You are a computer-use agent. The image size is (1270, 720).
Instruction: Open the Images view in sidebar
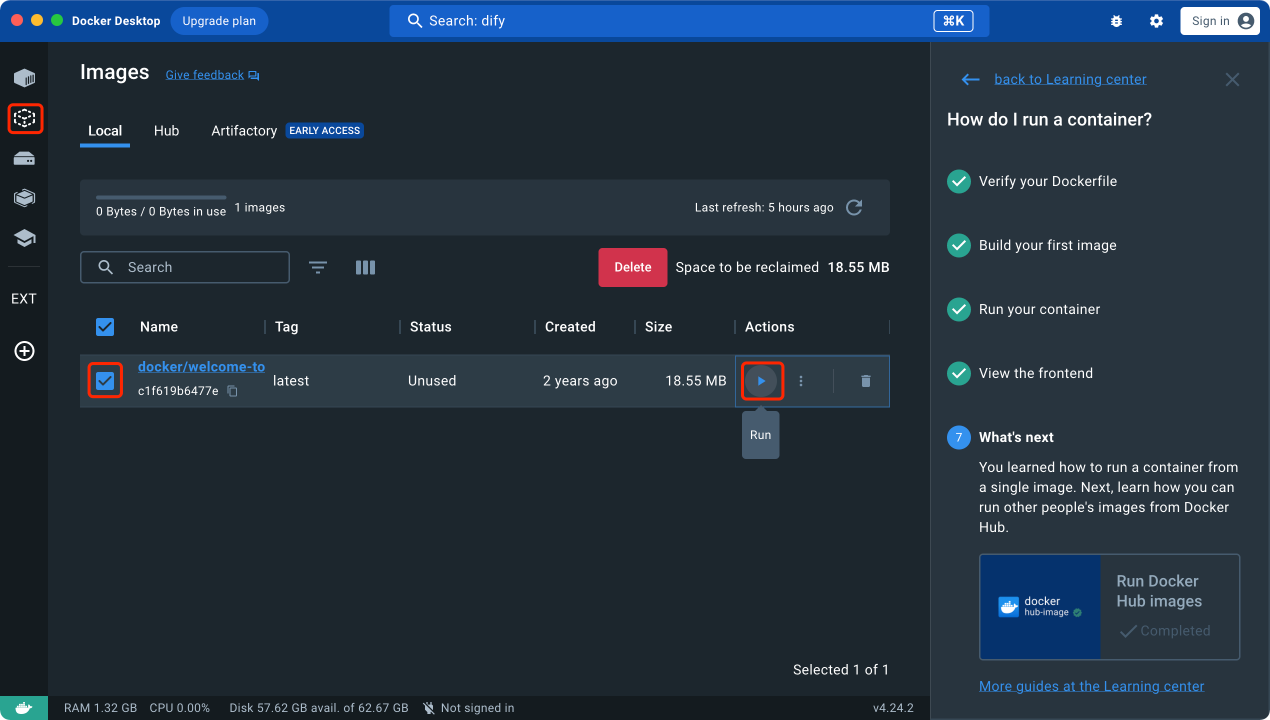tap(24, 118)
